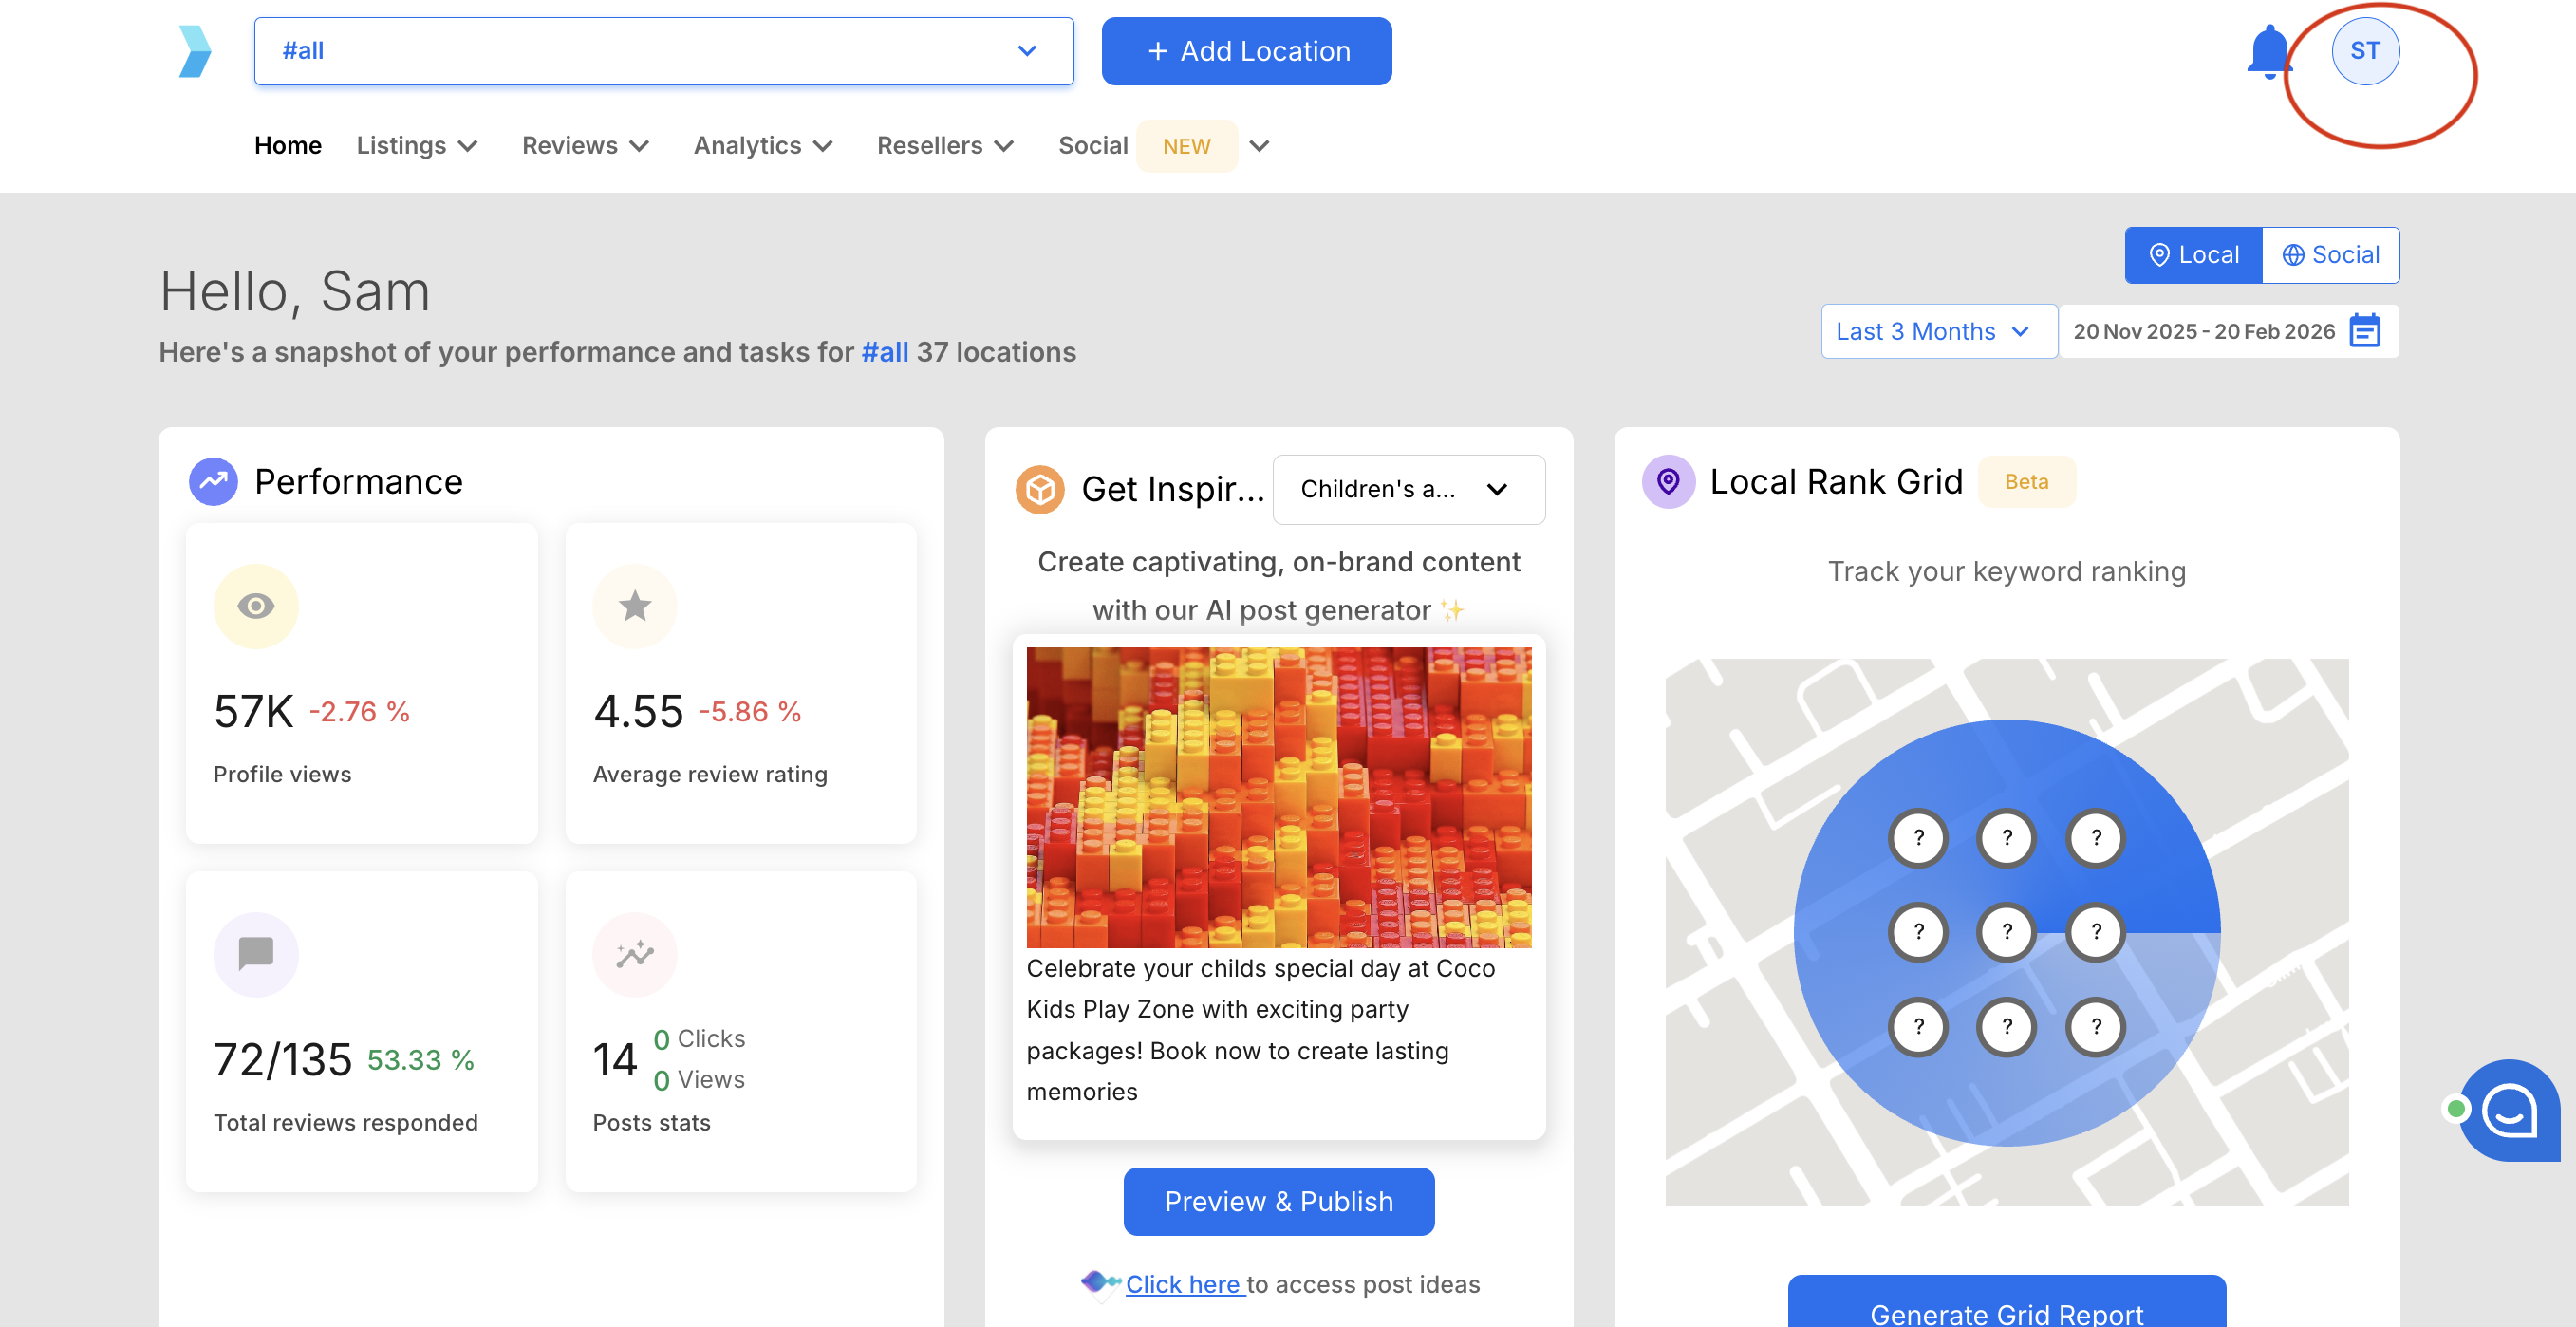Click the blue chevron app logo

[x=195, y=51]
